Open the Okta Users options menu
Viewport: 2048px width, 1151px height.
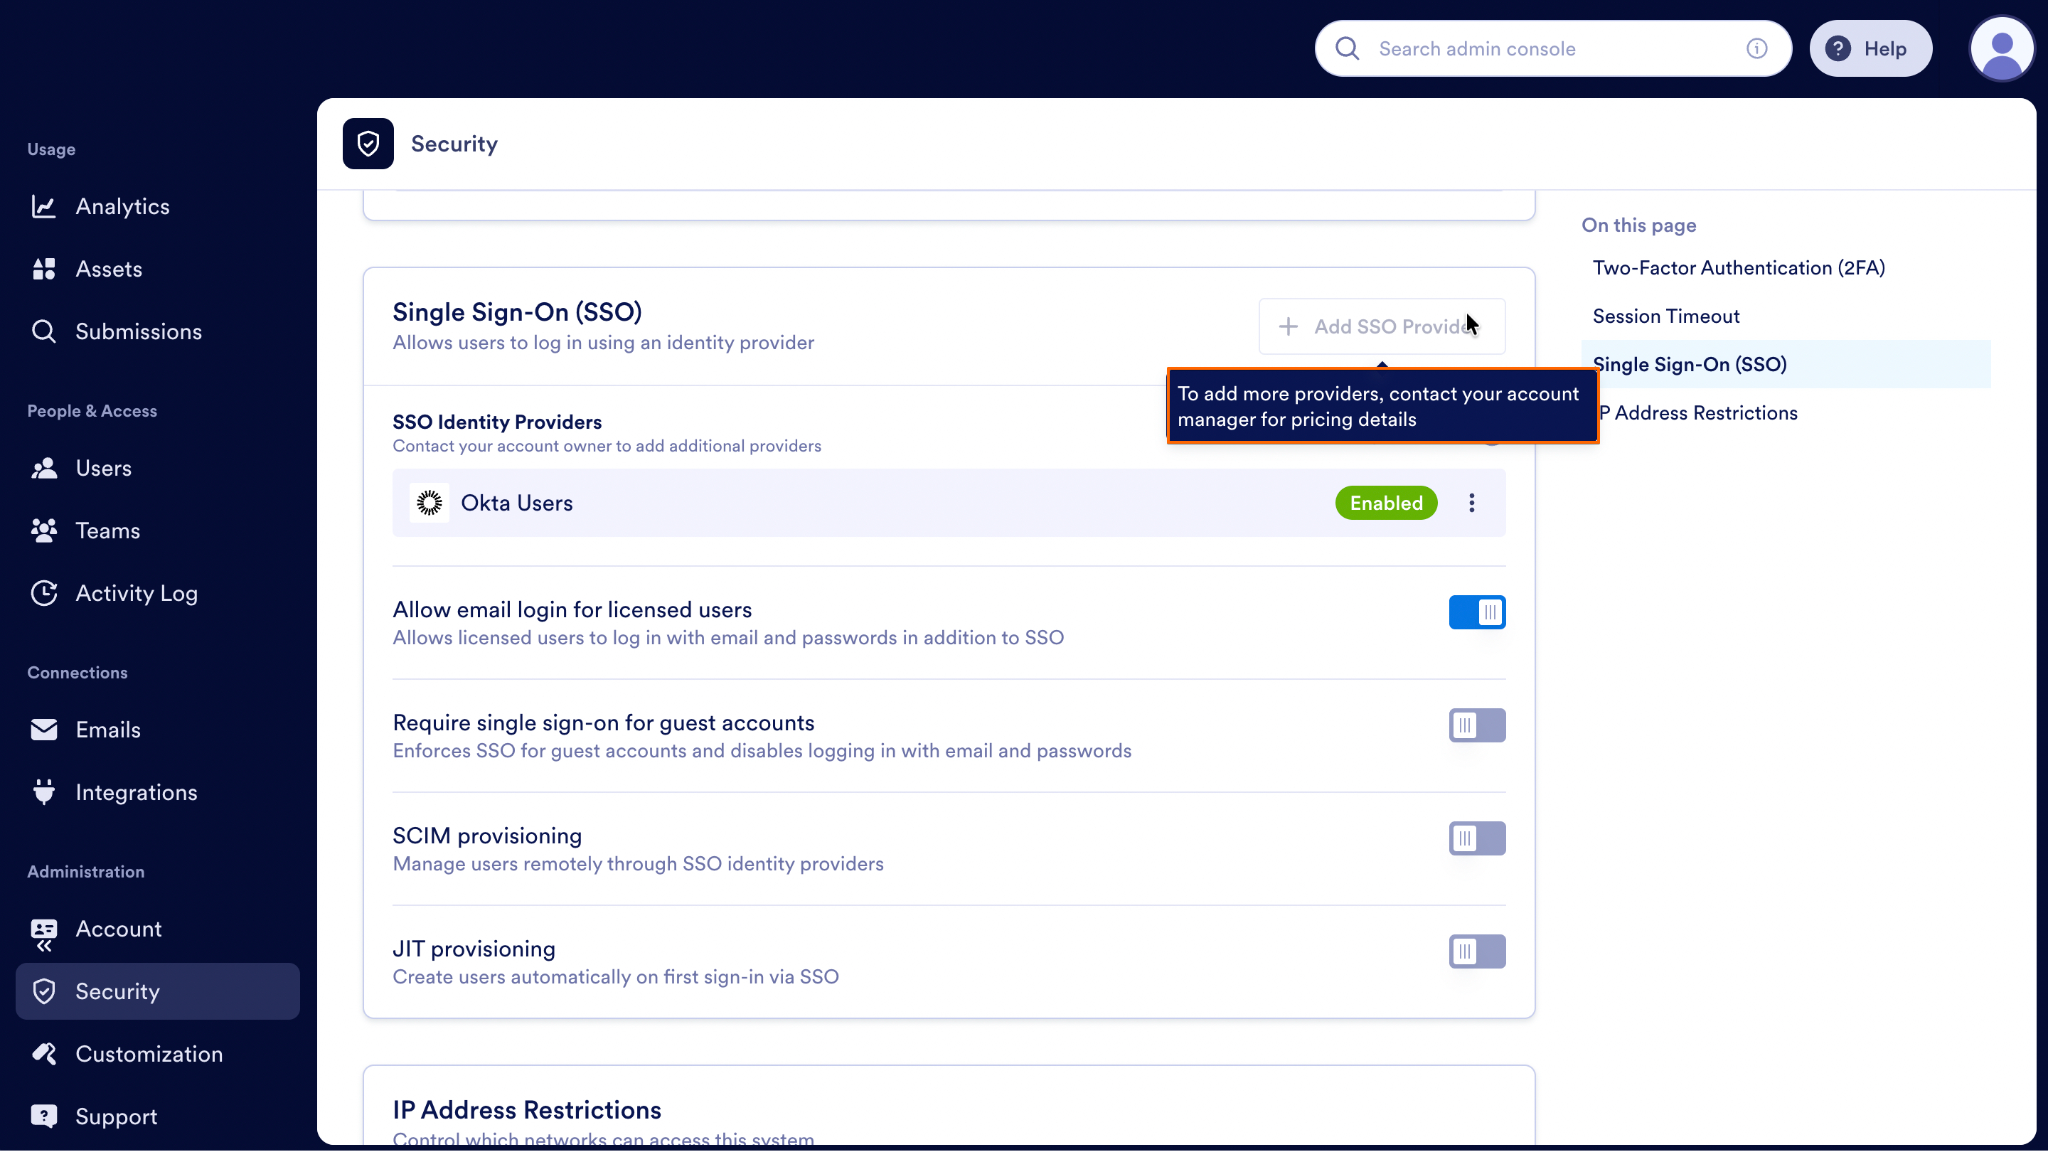[1471, 502]
